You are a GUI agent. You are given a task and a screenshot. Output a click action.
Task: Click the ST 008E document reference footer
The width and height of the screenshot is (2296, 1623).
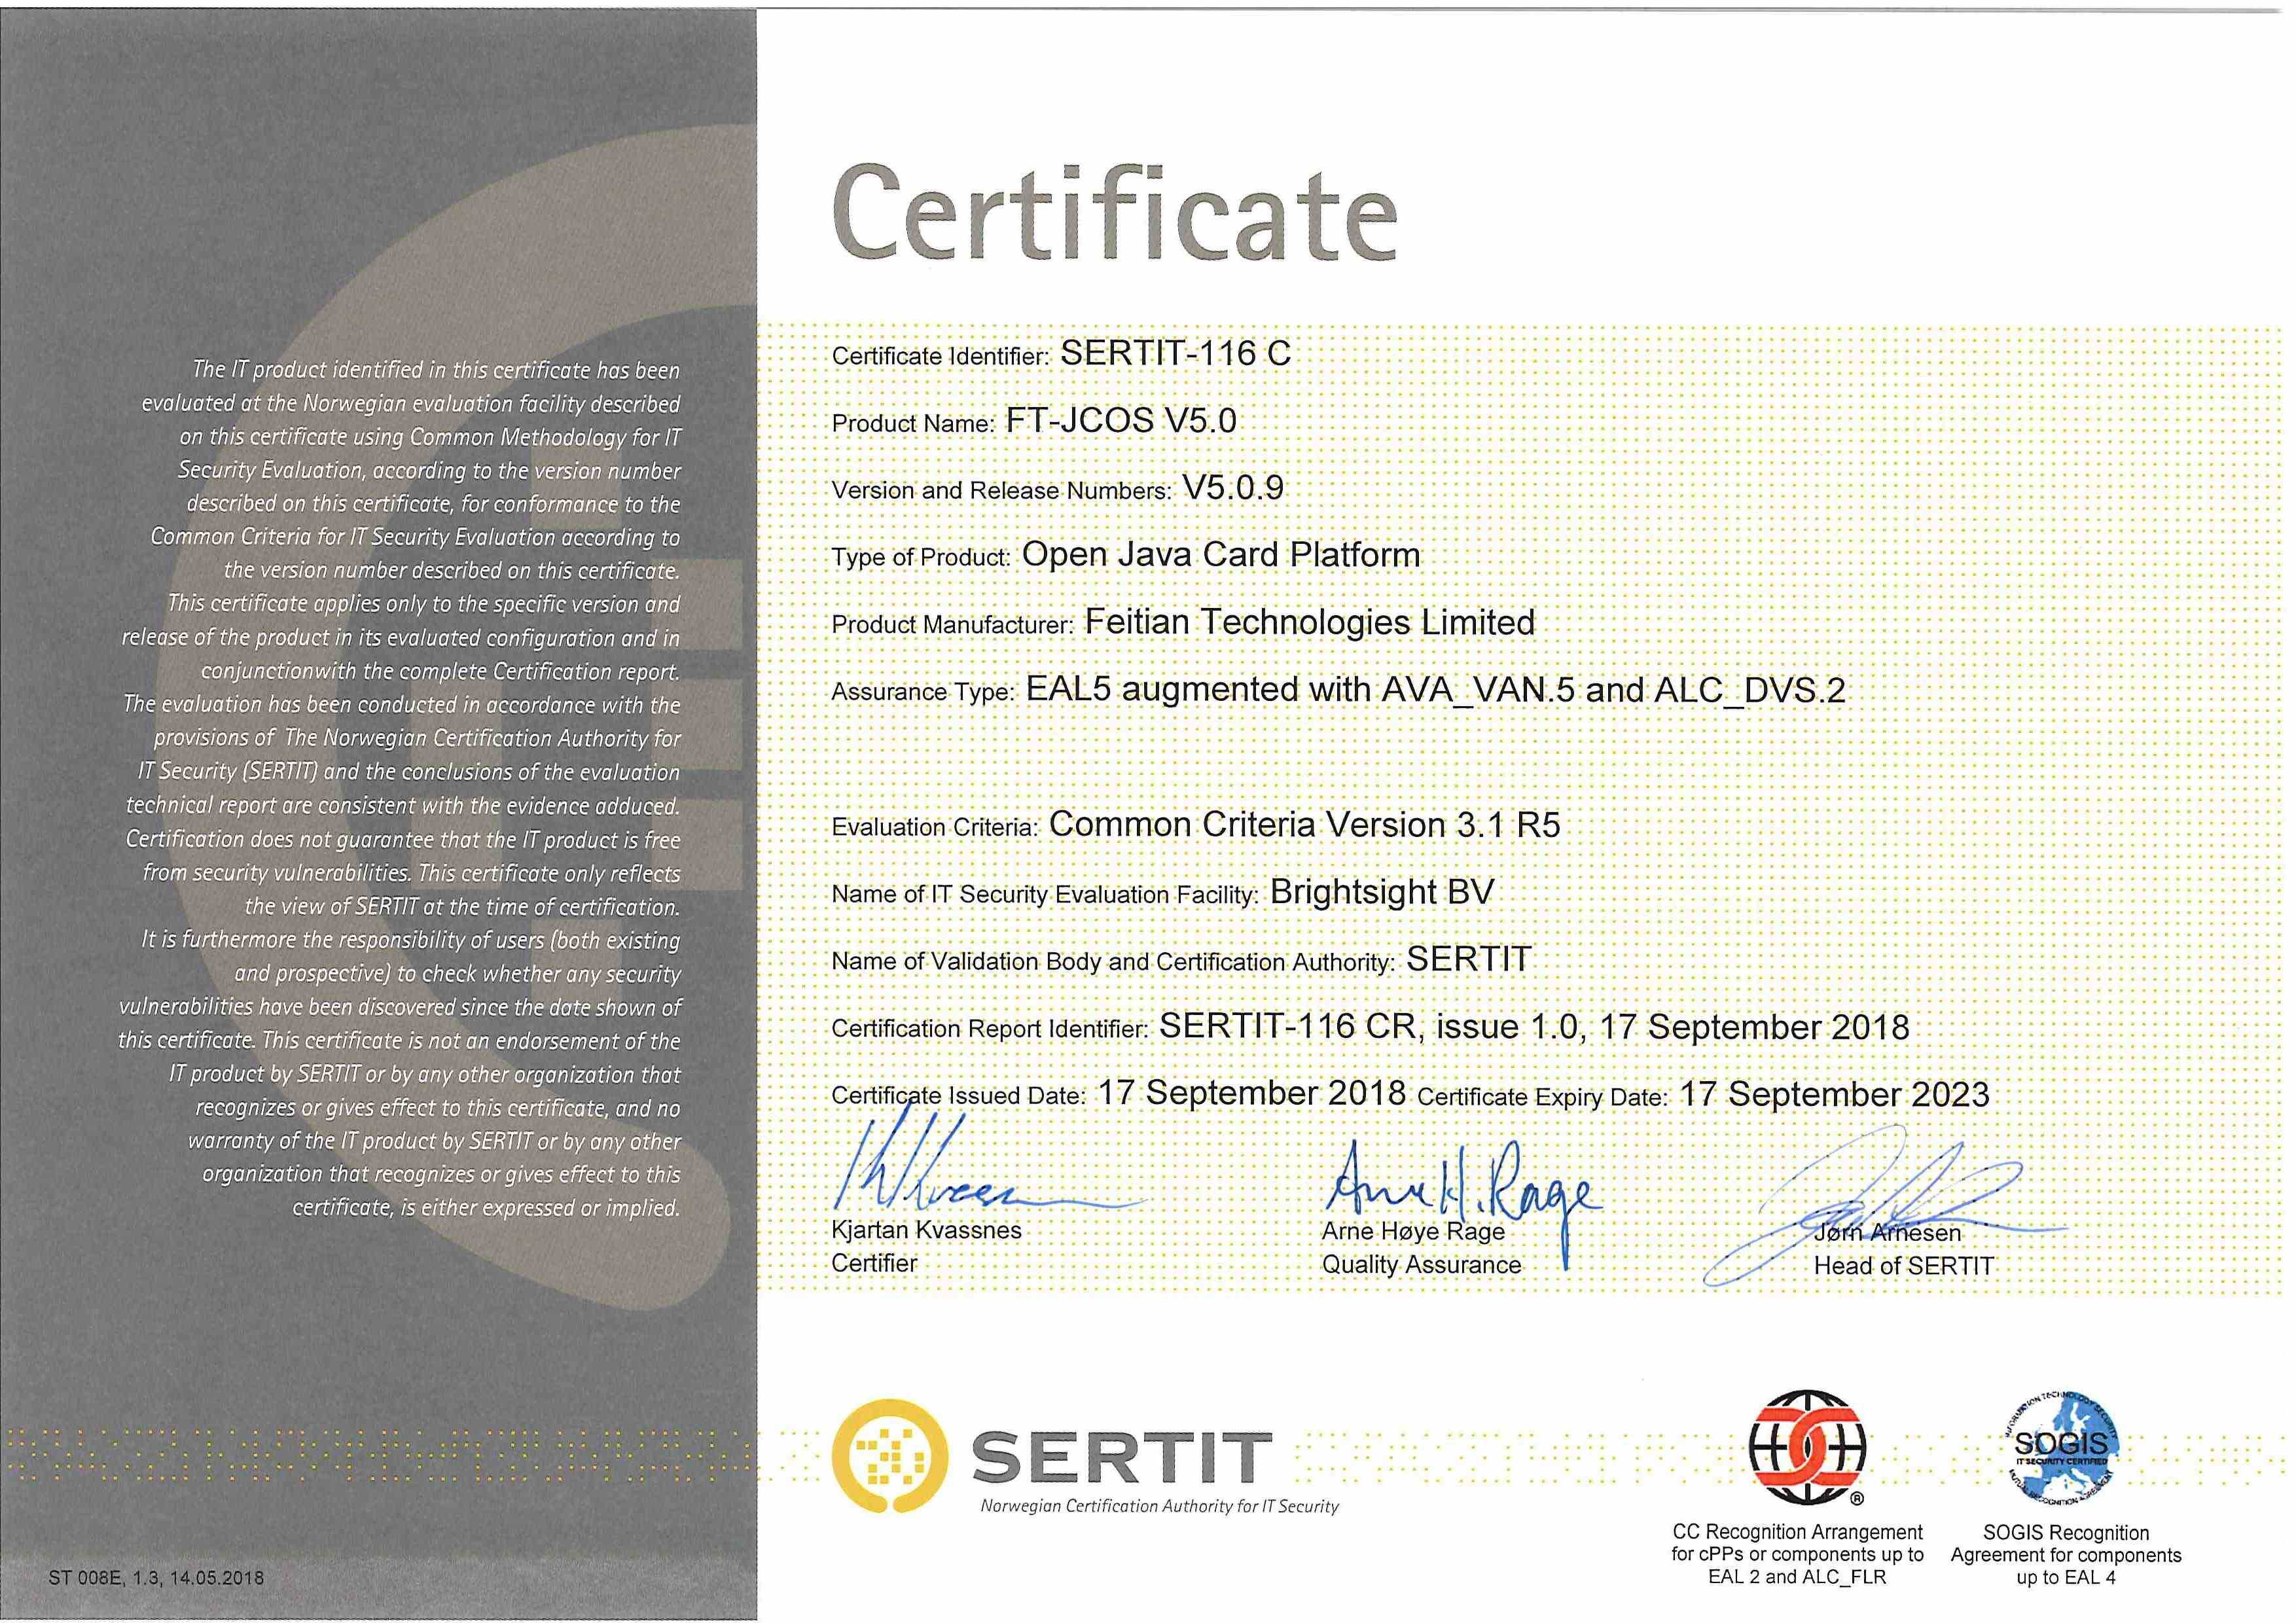(156, 1578)
